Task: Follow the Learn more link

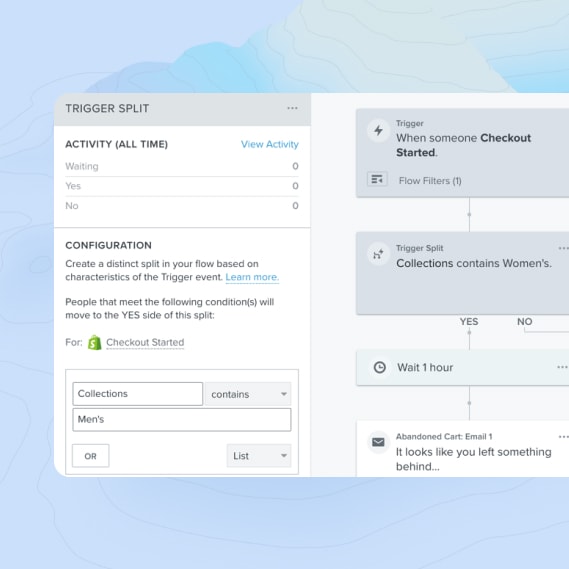Action: pyautogui.click(x=252, y=277)
